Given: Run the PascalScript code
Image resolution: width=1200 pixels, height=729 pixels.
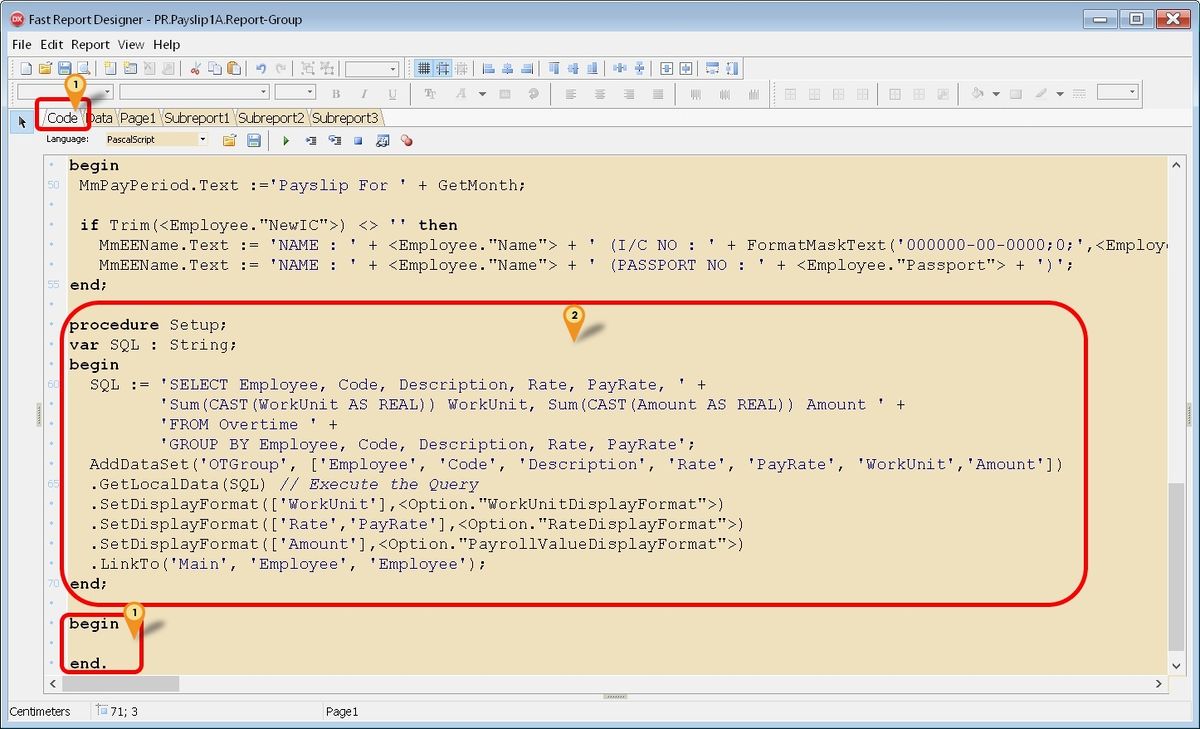Looking at the screenshot, I should point(287,140).
